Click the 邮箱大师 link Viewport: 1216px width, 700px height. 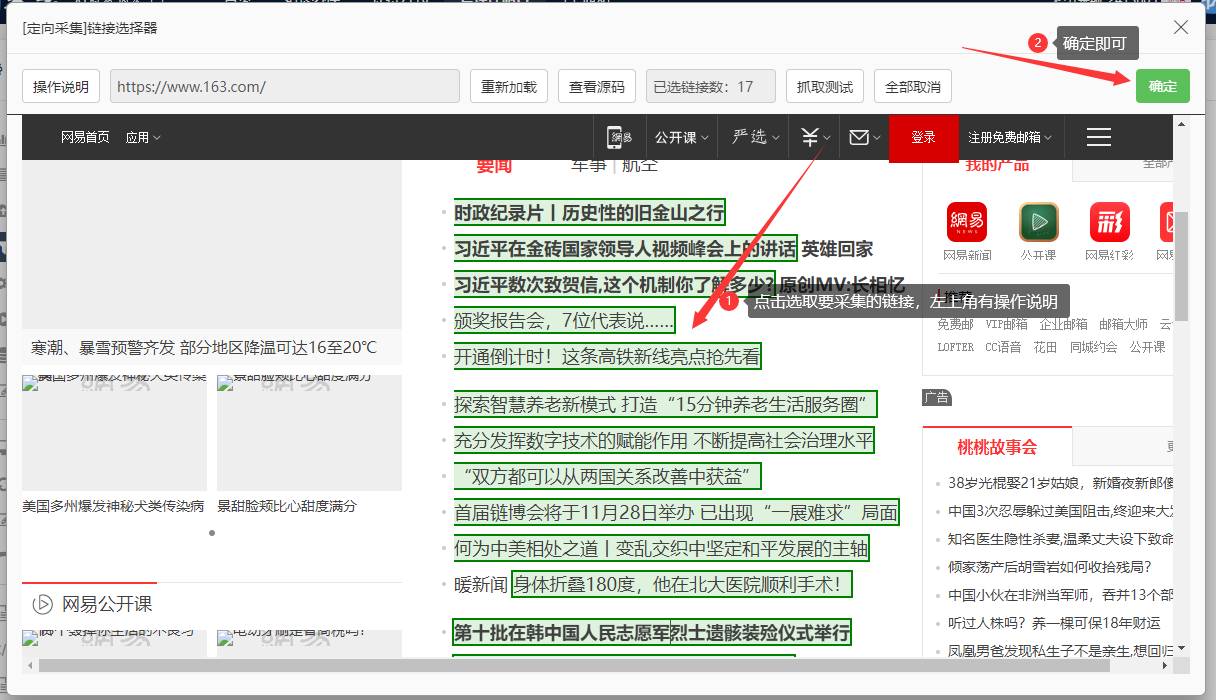[x=1123, y=324]
